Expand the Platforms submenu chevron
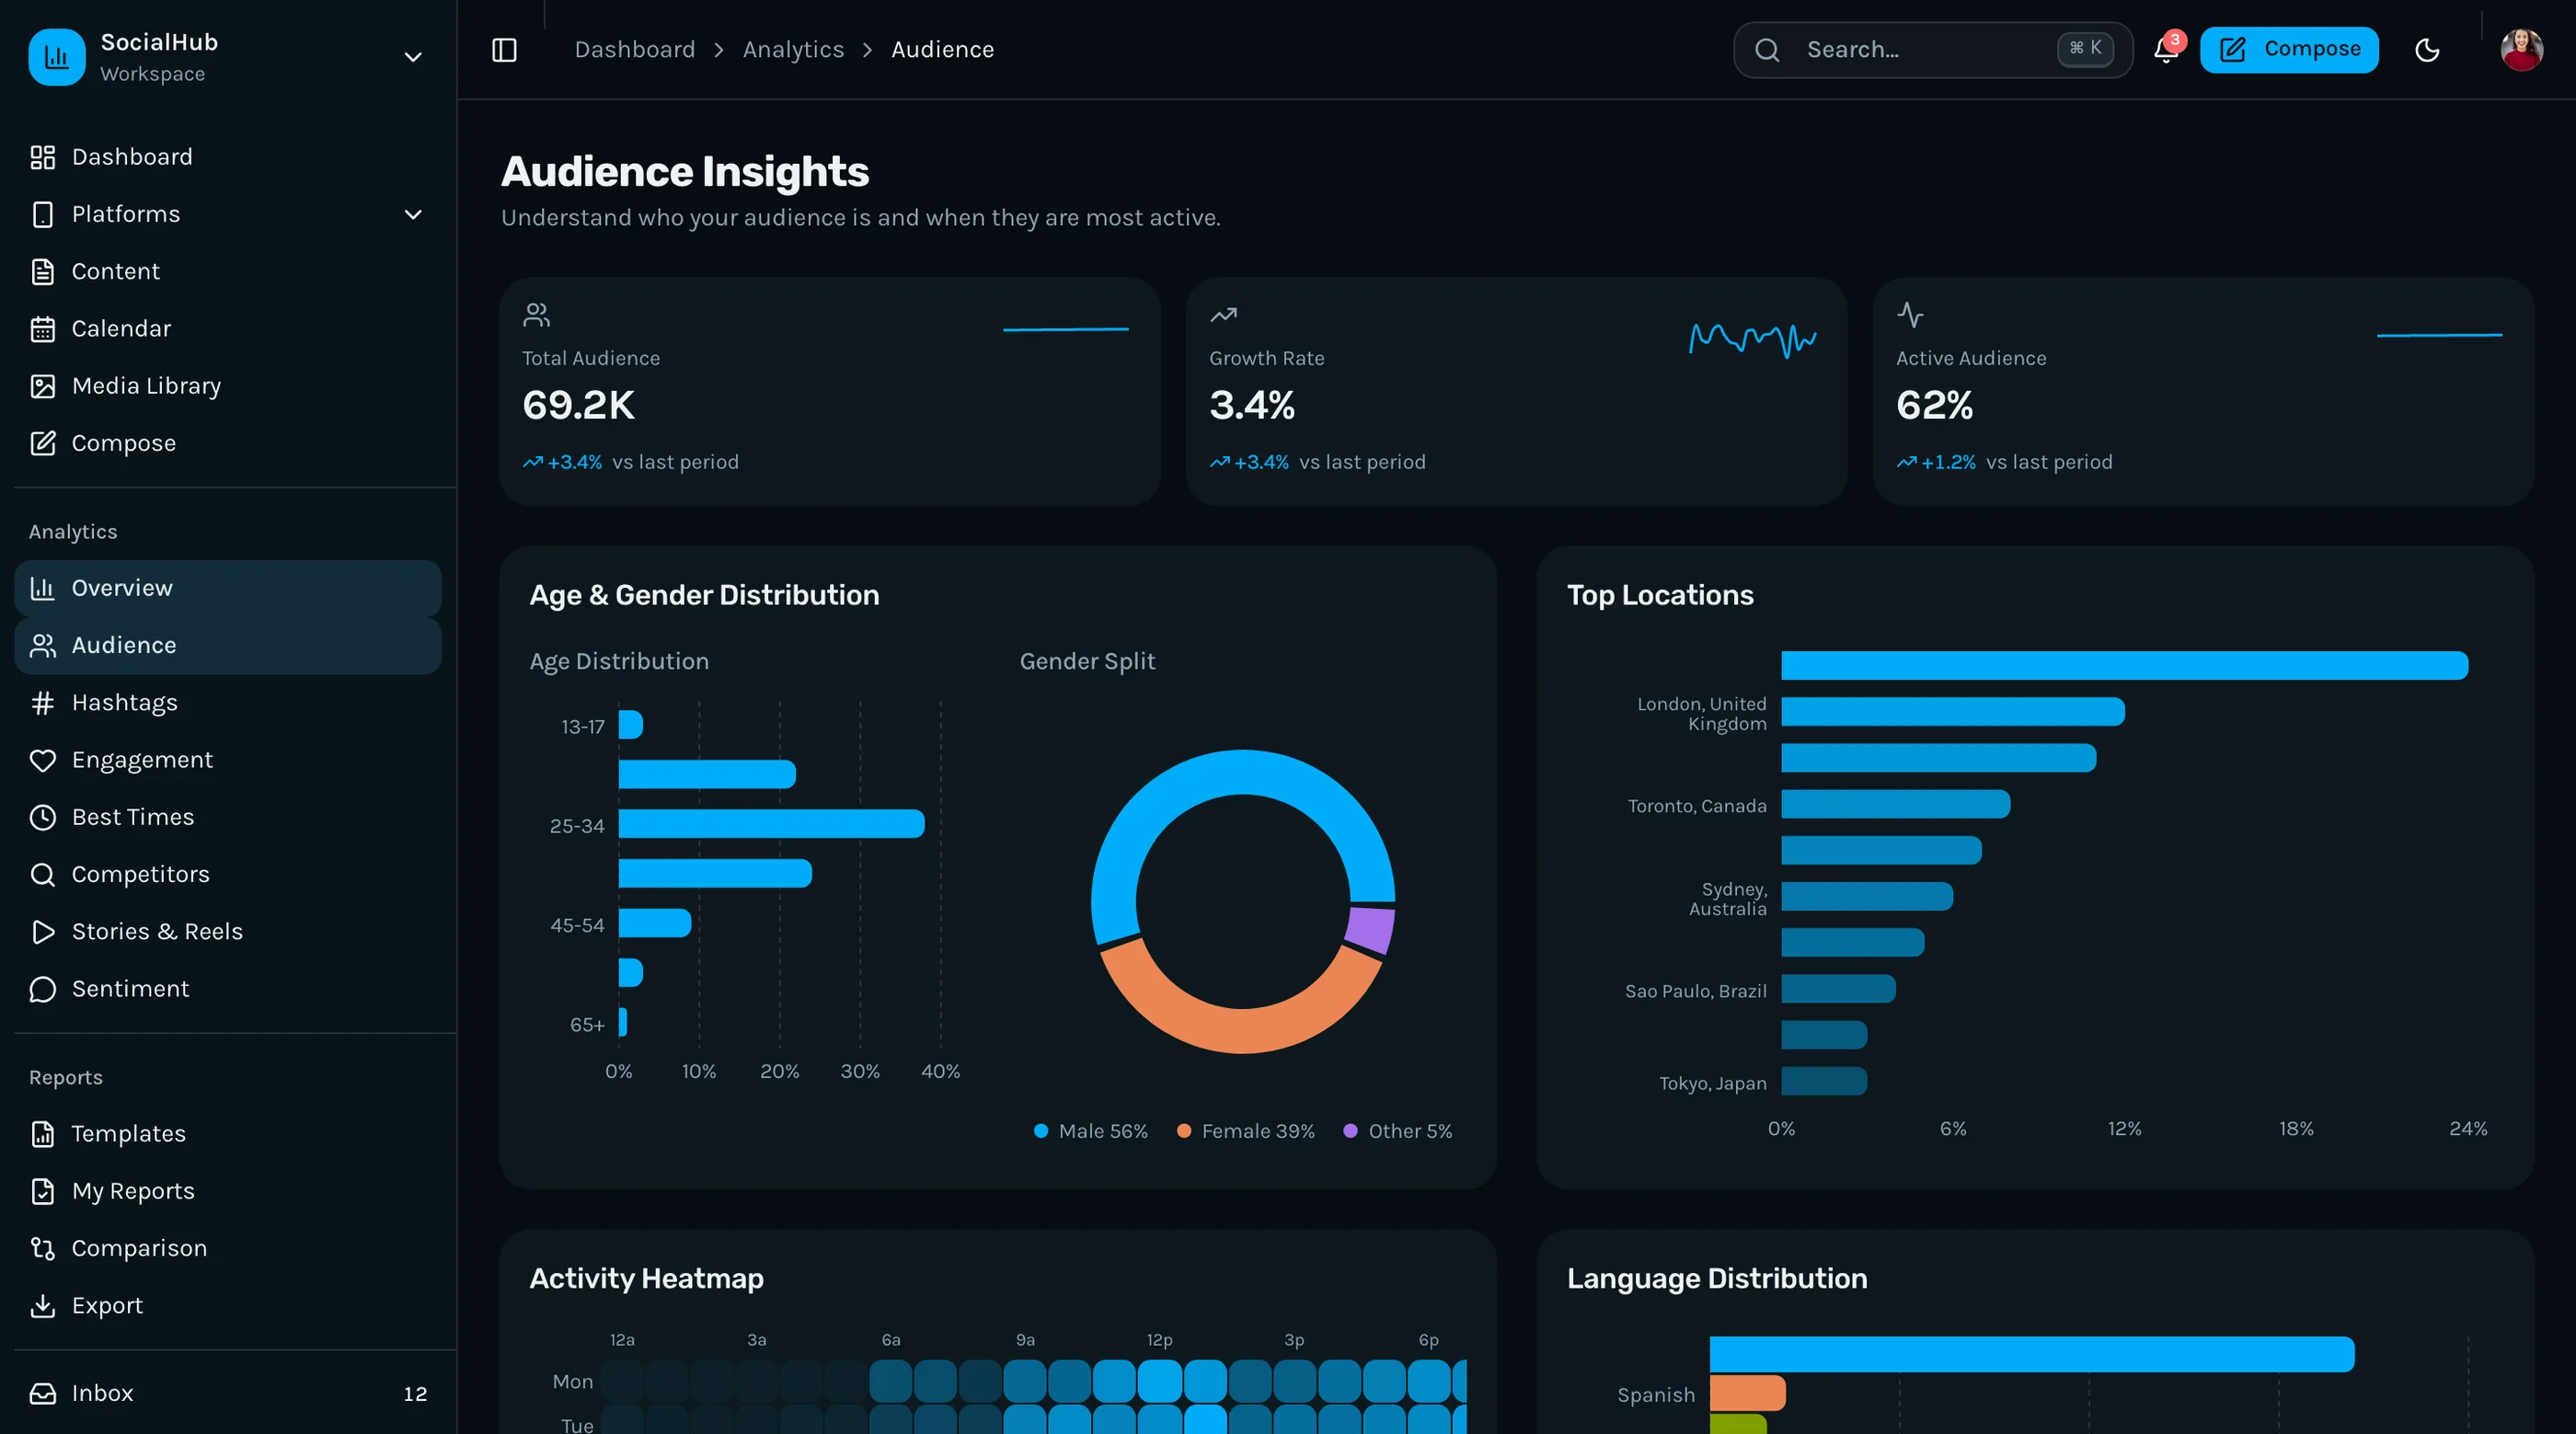The image size is (2576, 1434). pos(413,214)
